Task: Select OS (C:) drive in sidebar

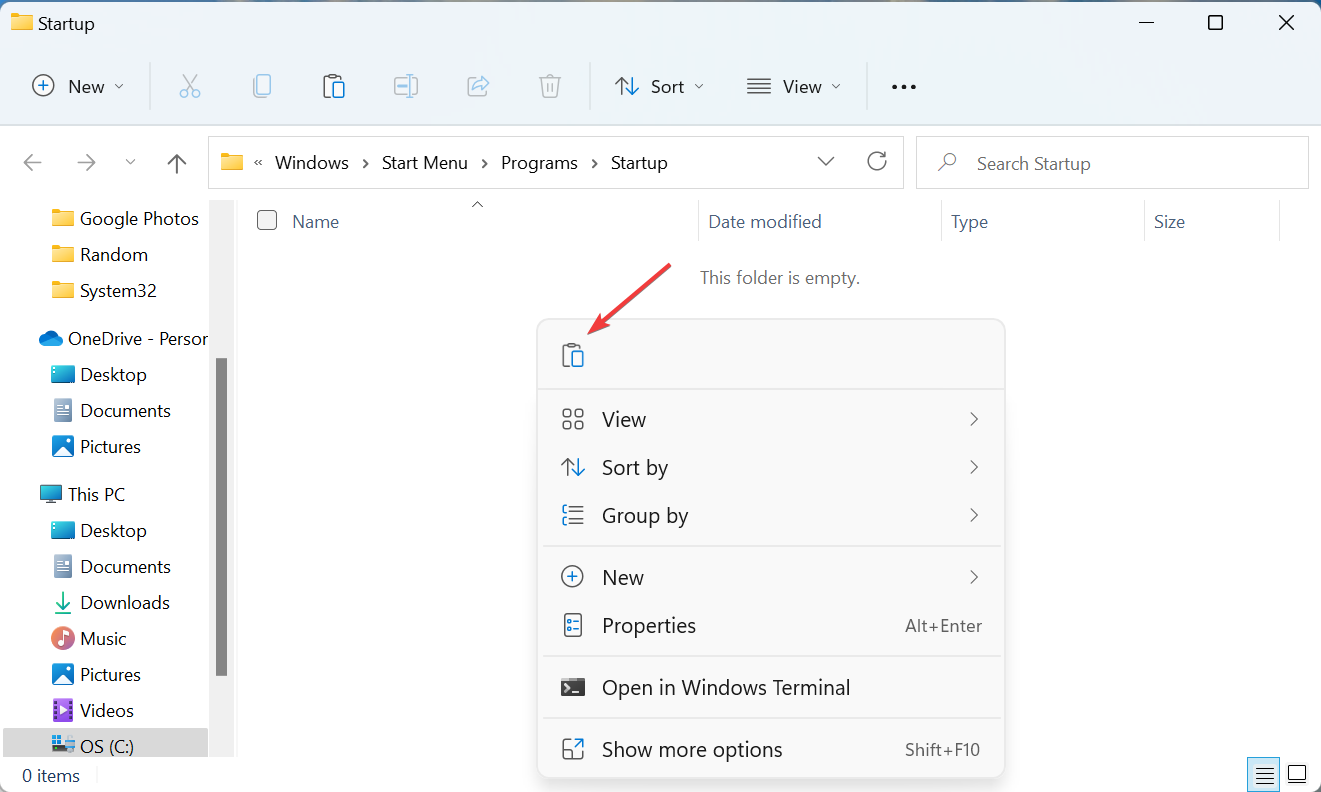Action: pos(106,746)
